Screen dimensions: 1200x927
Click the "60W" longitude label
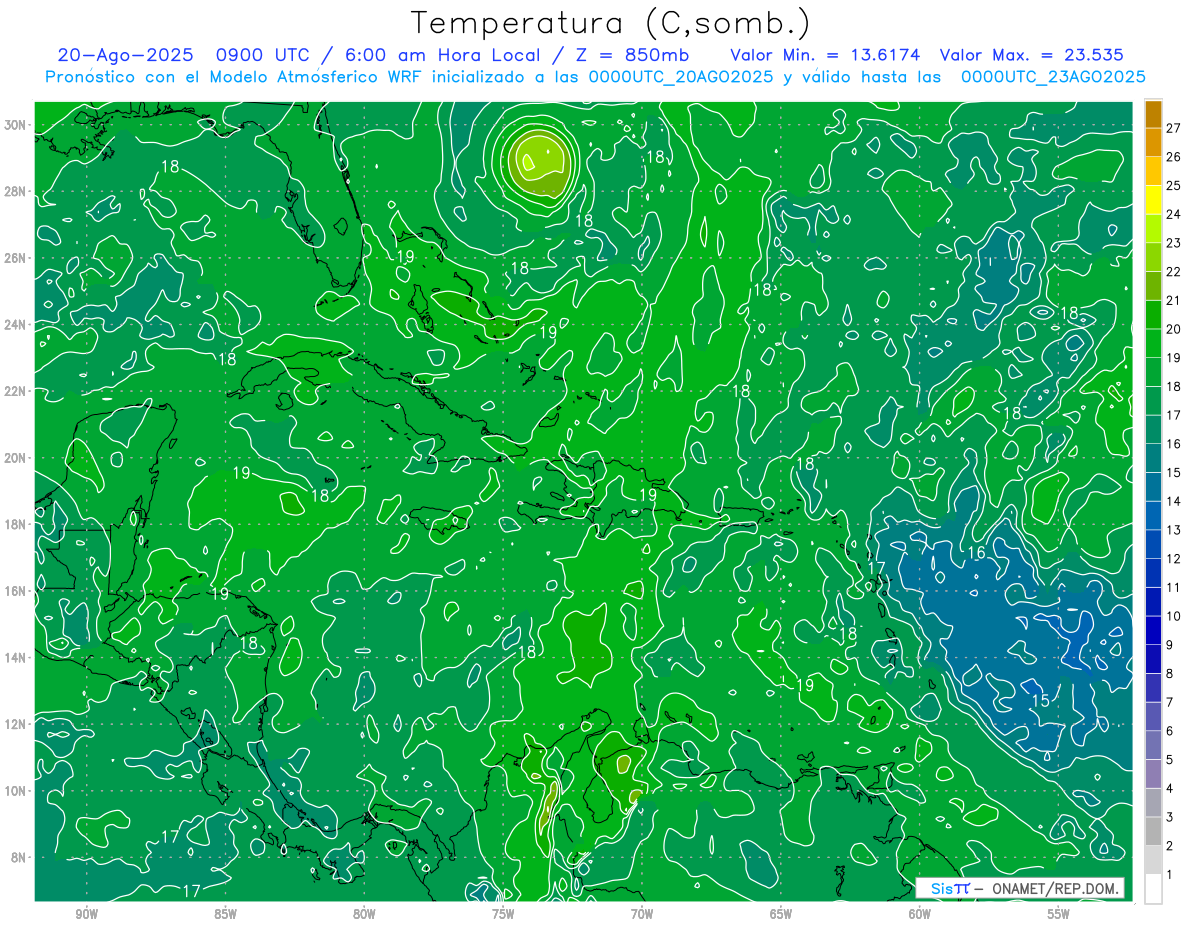(x=920, y=914)
